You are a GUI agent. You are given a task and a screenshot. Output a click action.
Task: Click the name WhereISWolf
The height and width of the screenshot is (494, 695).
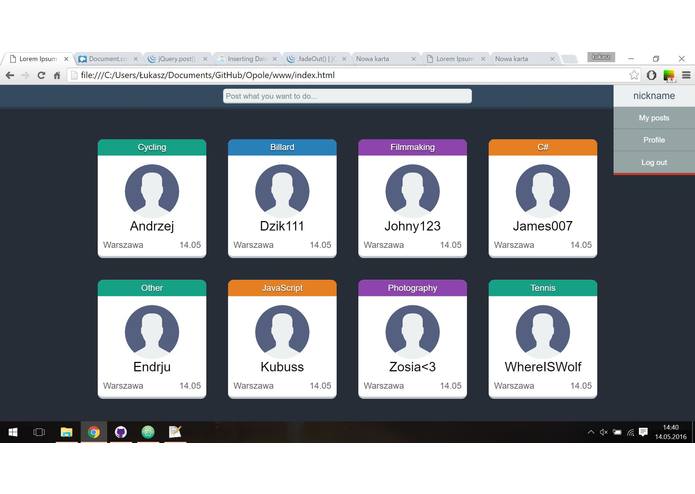click(543, 367)
